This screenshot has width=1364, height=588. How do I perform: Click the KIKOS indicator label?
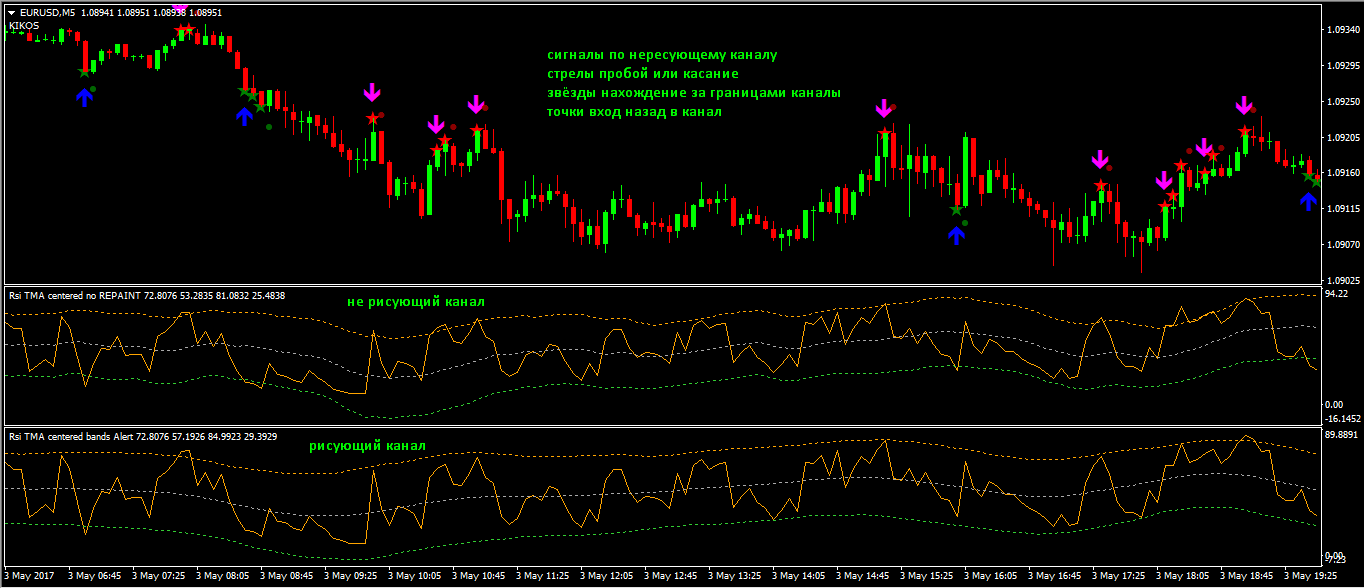point(24,26)
